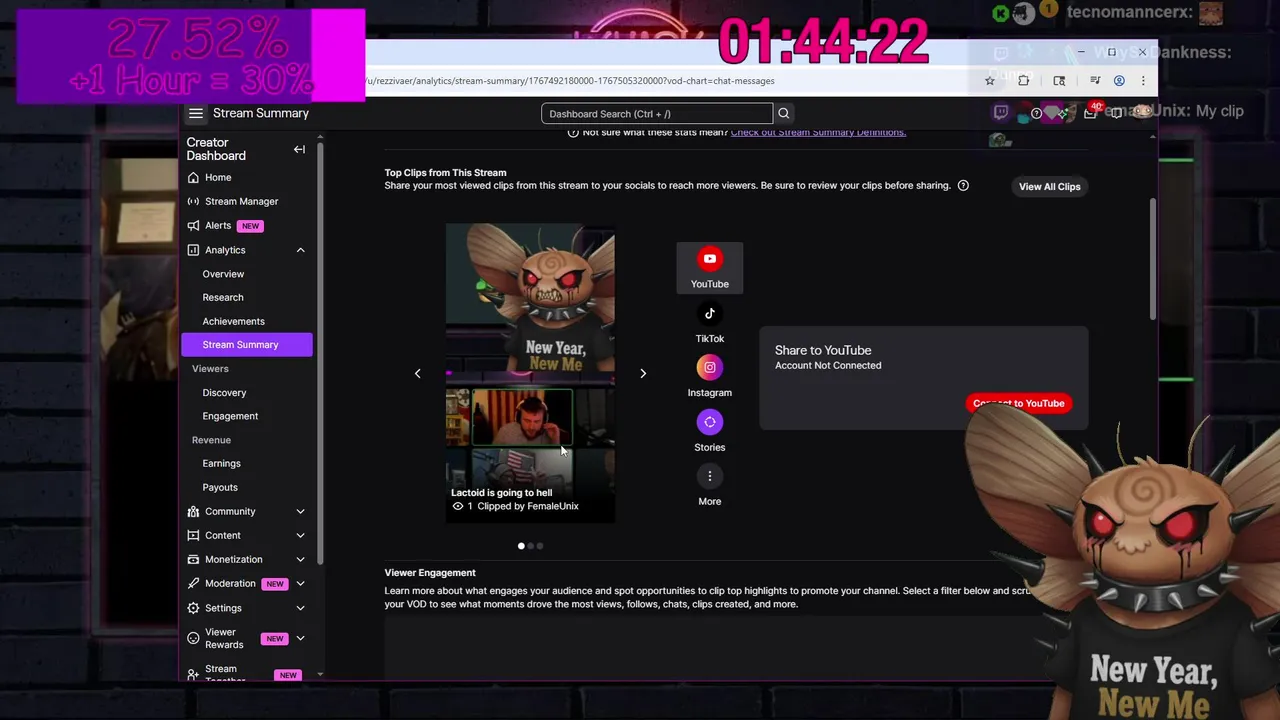This screenshot has width=1280, height=720.
Task: Open the Overview analytics page
Action: tap(223, 274)
